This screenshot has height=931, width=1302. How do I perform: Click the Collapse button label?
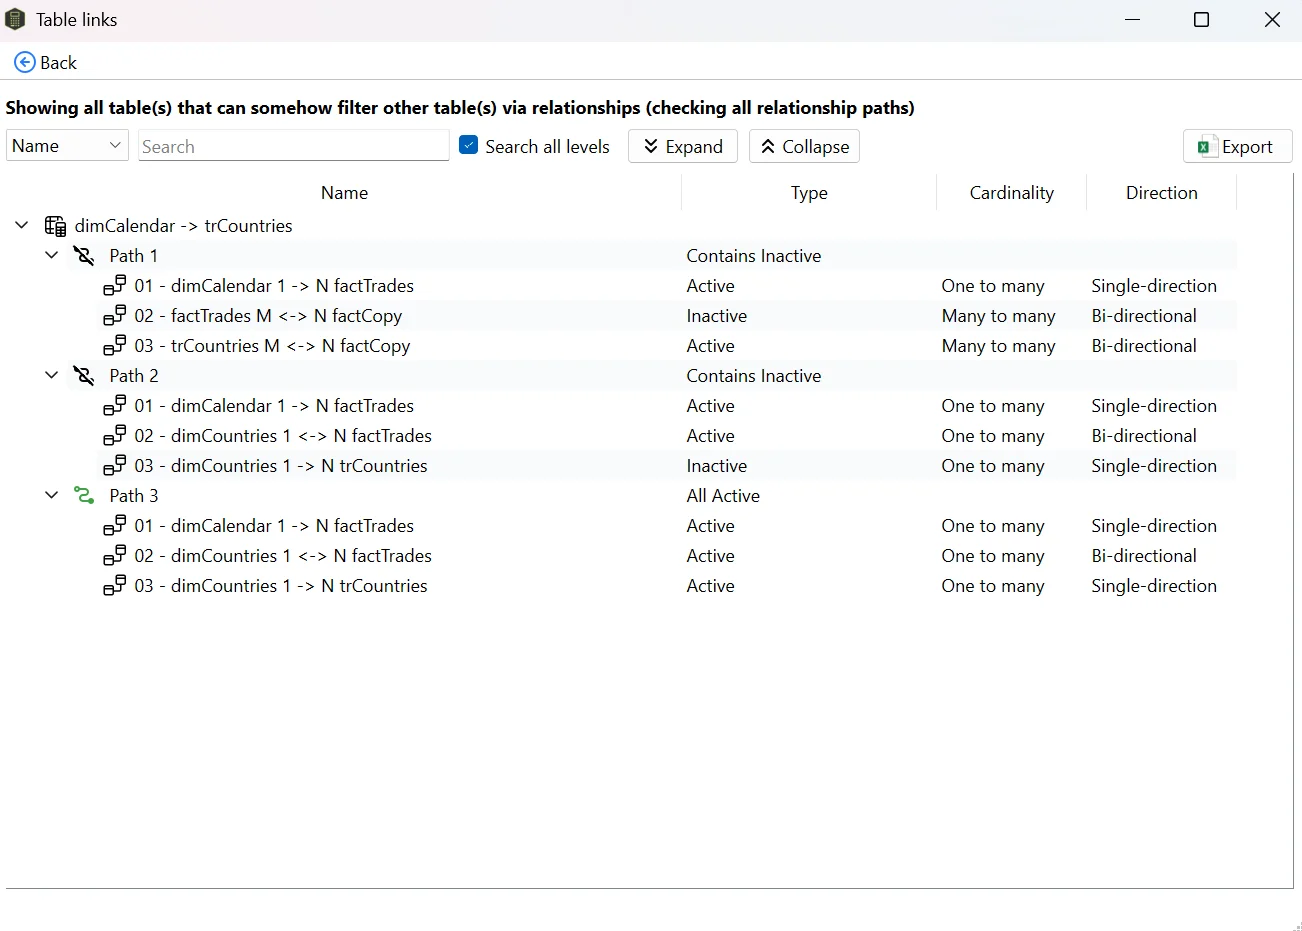point(815,147)
